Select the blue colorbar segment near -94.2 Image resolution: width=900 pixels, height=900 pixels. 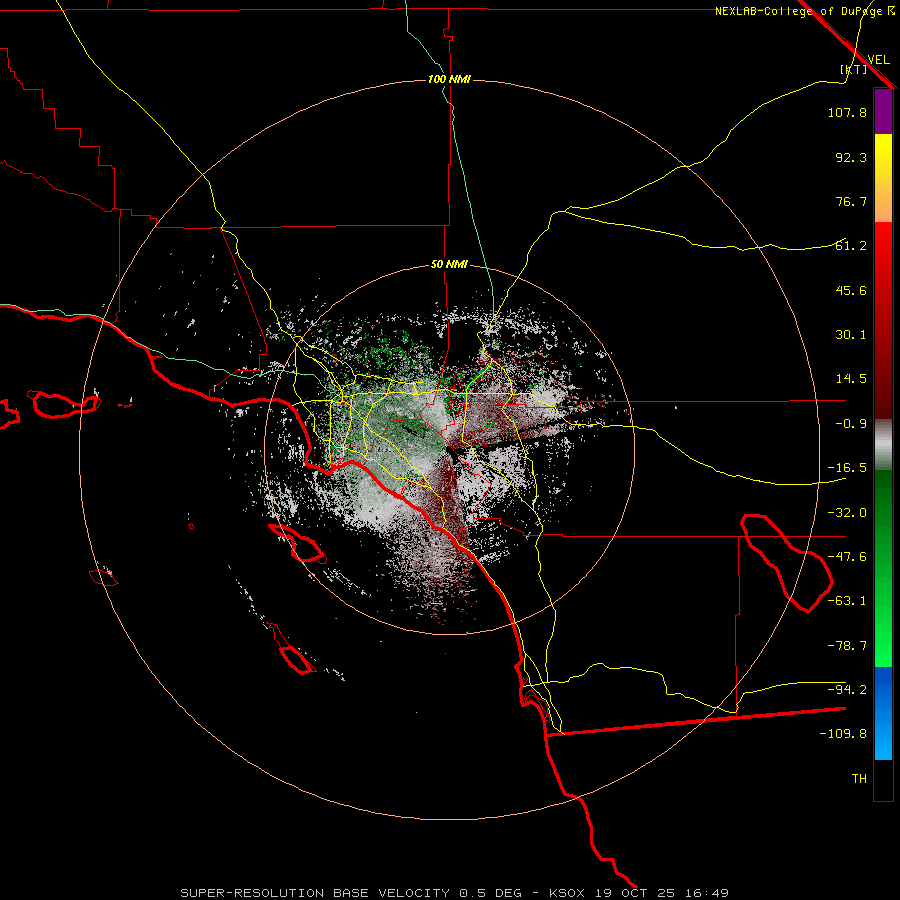[883, 689]
